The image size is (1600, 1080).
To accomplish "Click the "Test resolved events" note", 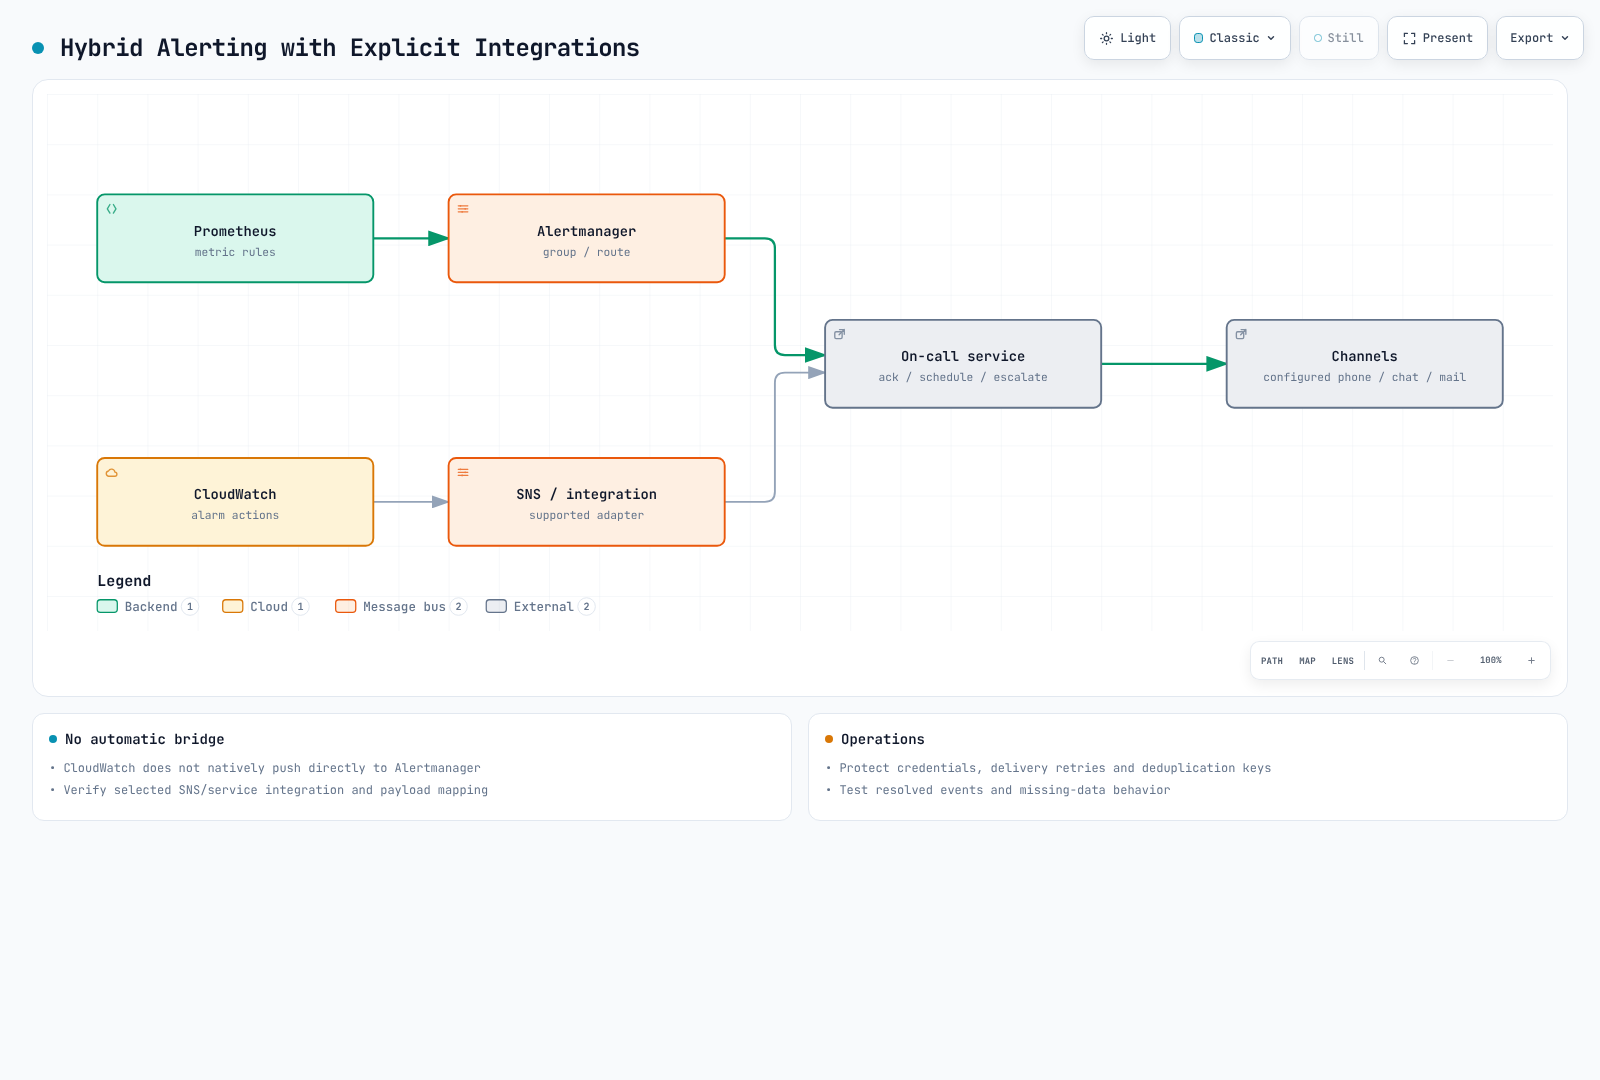I will 1005,790.
